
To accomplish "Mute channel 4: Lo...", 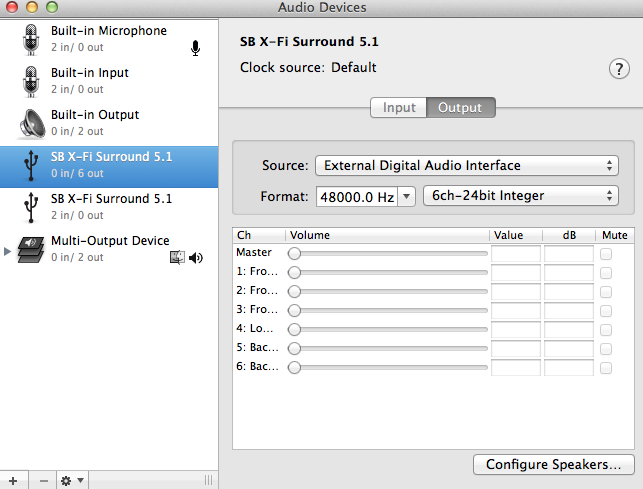I will coord(606,330).
